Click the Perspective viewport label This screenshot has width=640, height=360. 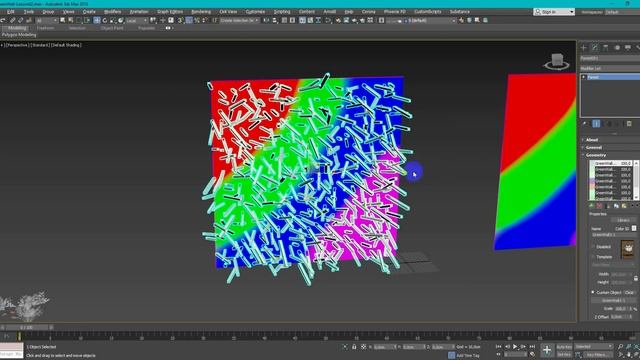coord(17,45)
